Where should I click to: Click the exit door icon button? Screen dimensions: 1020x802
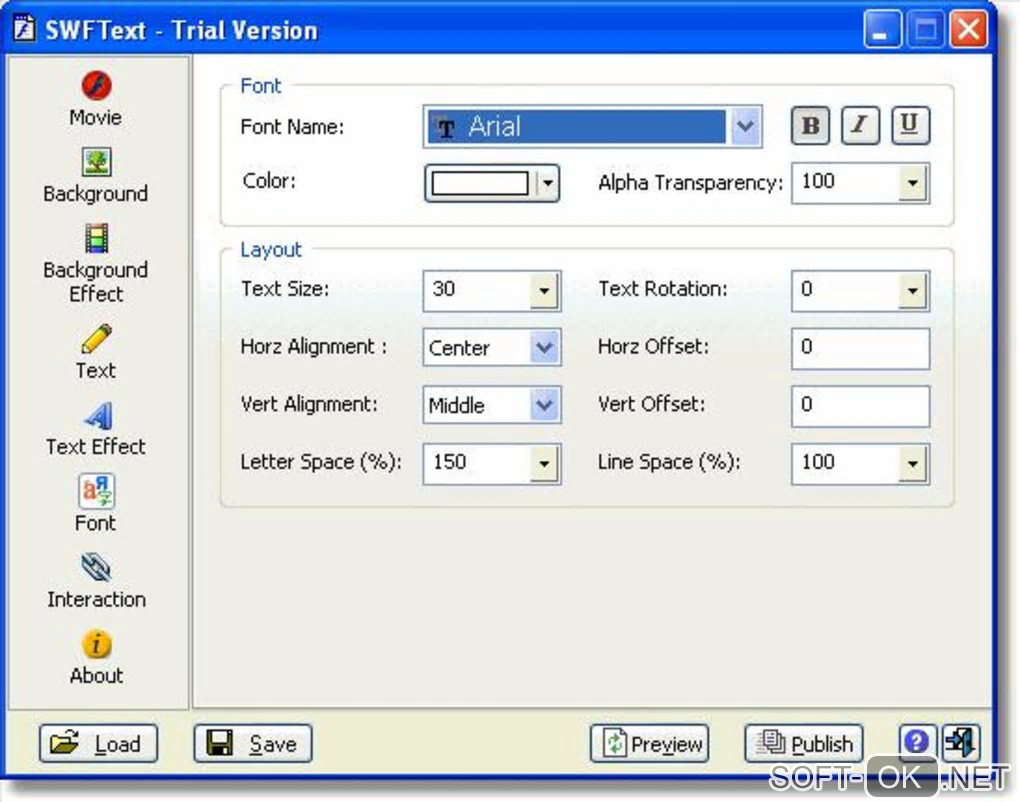pos(961,742)
